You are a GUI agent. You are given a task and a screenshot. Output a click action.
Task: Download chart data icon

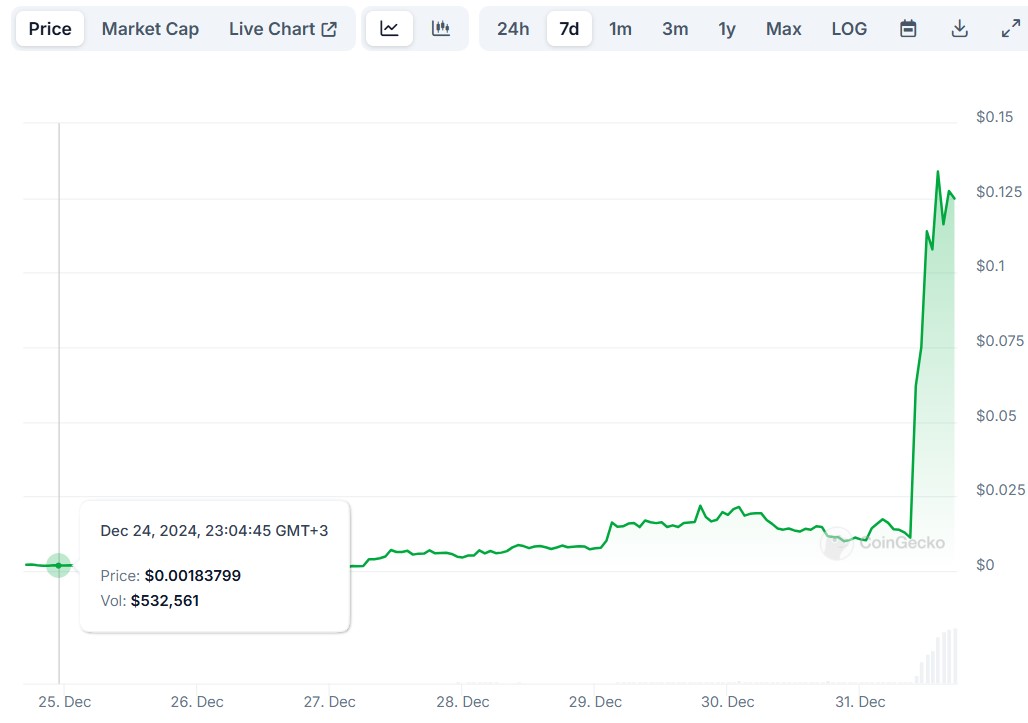coord(959,29)
